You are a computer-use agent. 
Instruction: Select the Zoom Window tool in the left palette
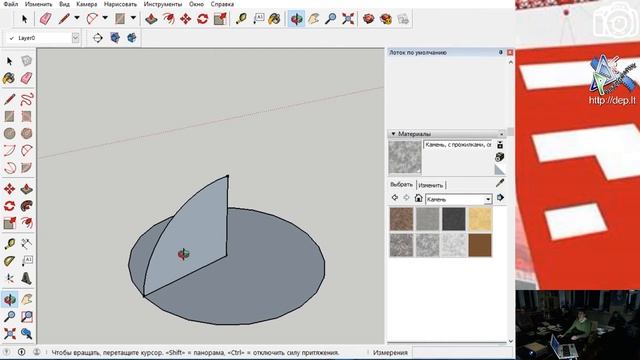[x=26, y=317]
